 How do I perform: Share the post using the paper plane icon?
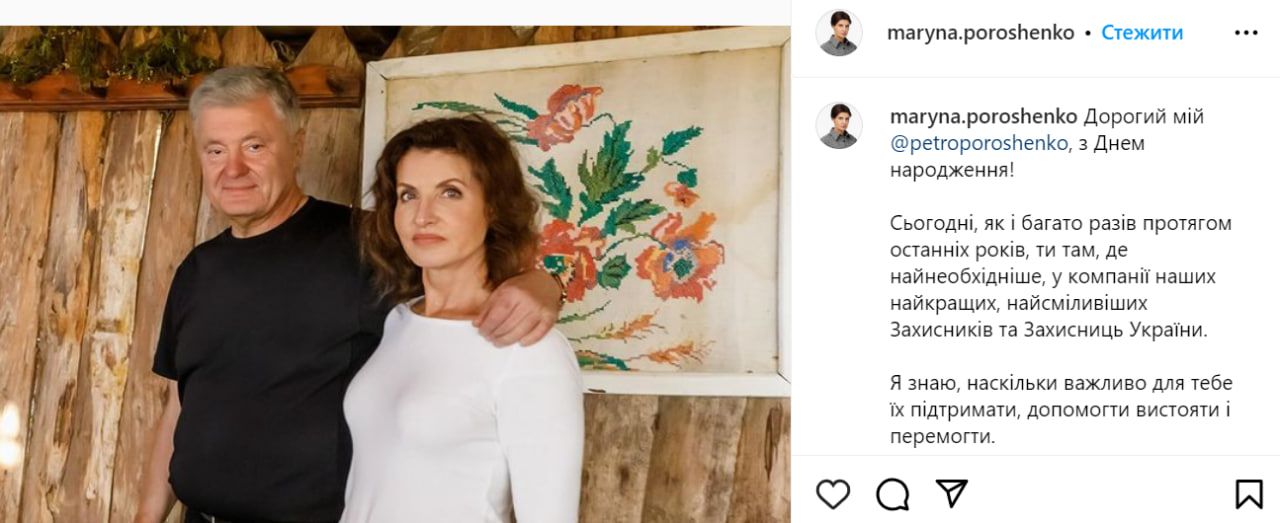(951, 493)
